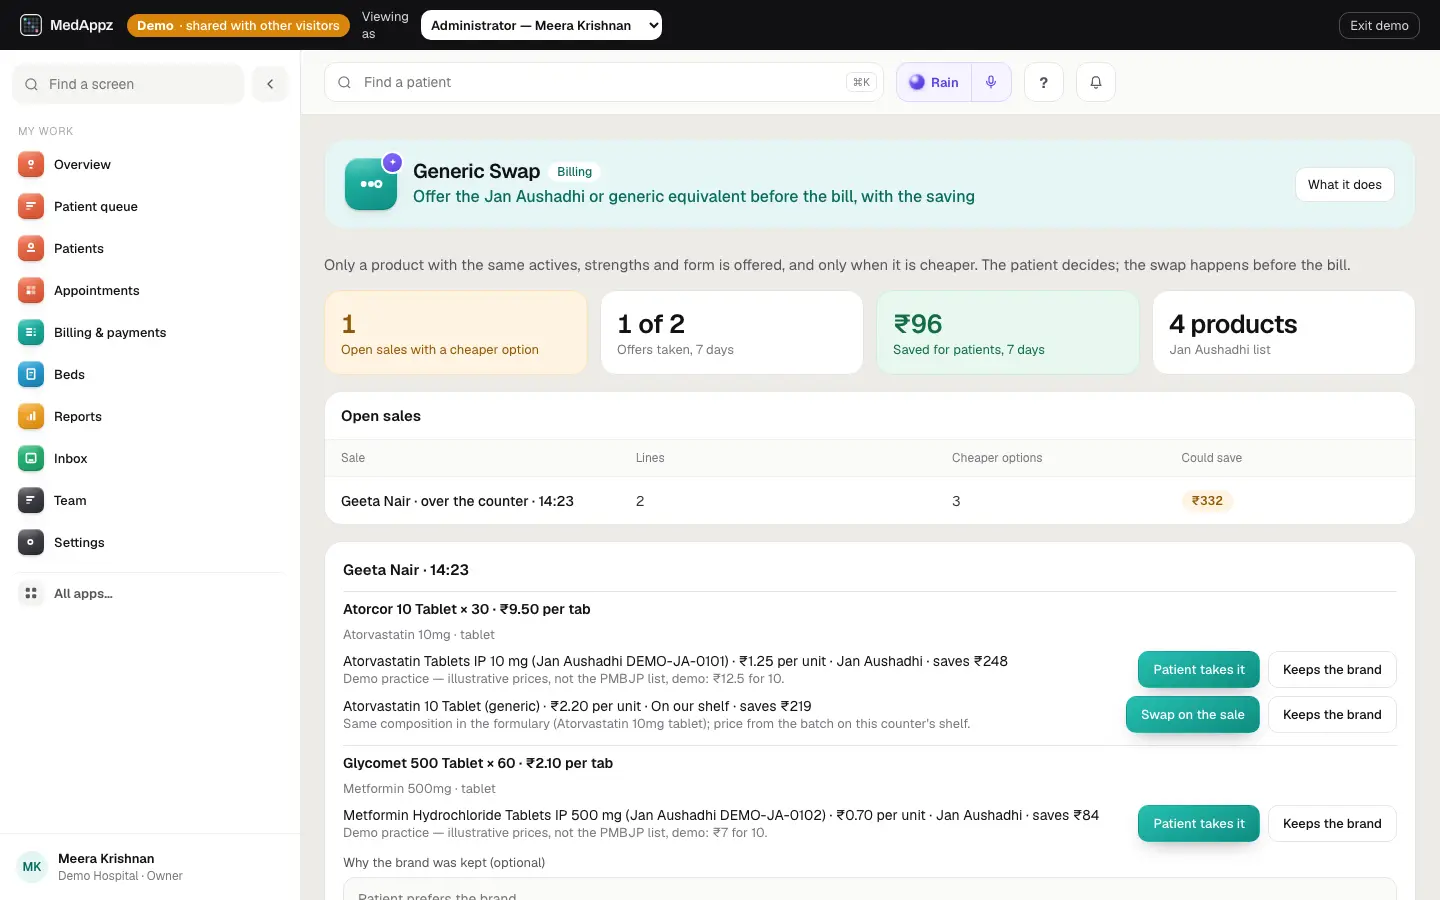Click Keeps the brand for generic Atorvastatin 10

click(x=1332, y=715)
